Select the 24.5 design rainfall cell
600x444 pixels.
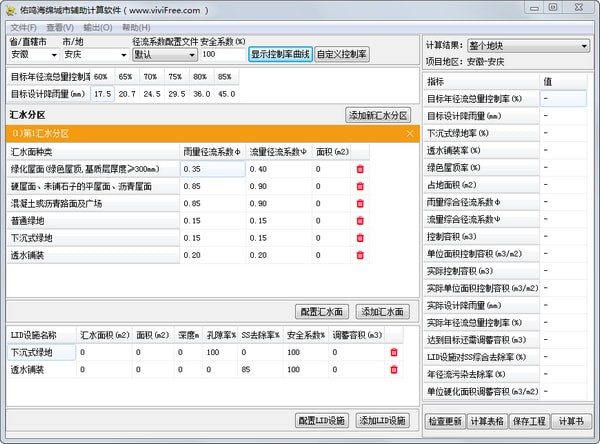click(x=152, y=94)
